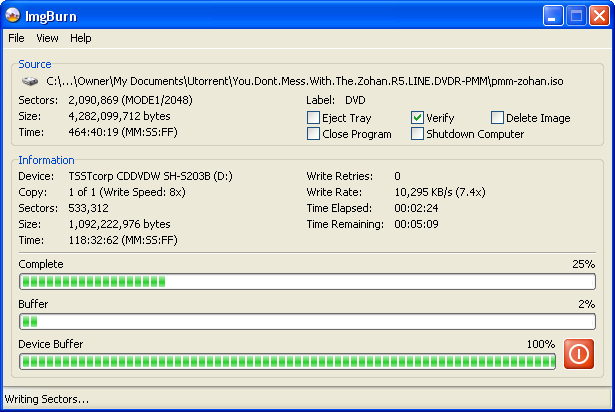Screen dimensions: 615x412
Task: Toggle the Shutdown Computer checkbox
Action: pyautogui.click(x=417, y=133)
